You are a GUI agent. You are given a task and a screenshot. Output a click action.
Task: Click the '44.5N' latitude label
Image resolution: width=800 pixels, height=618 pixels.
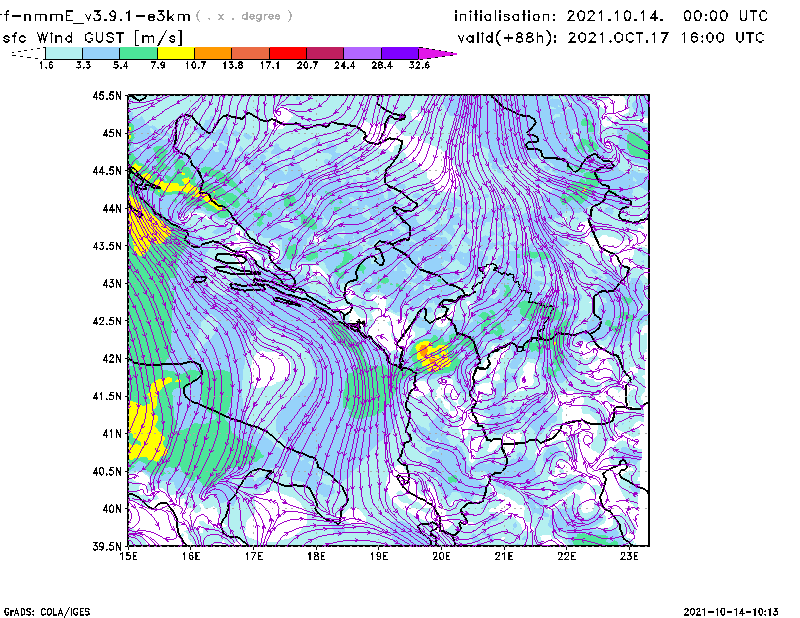(x=108, y=170)
